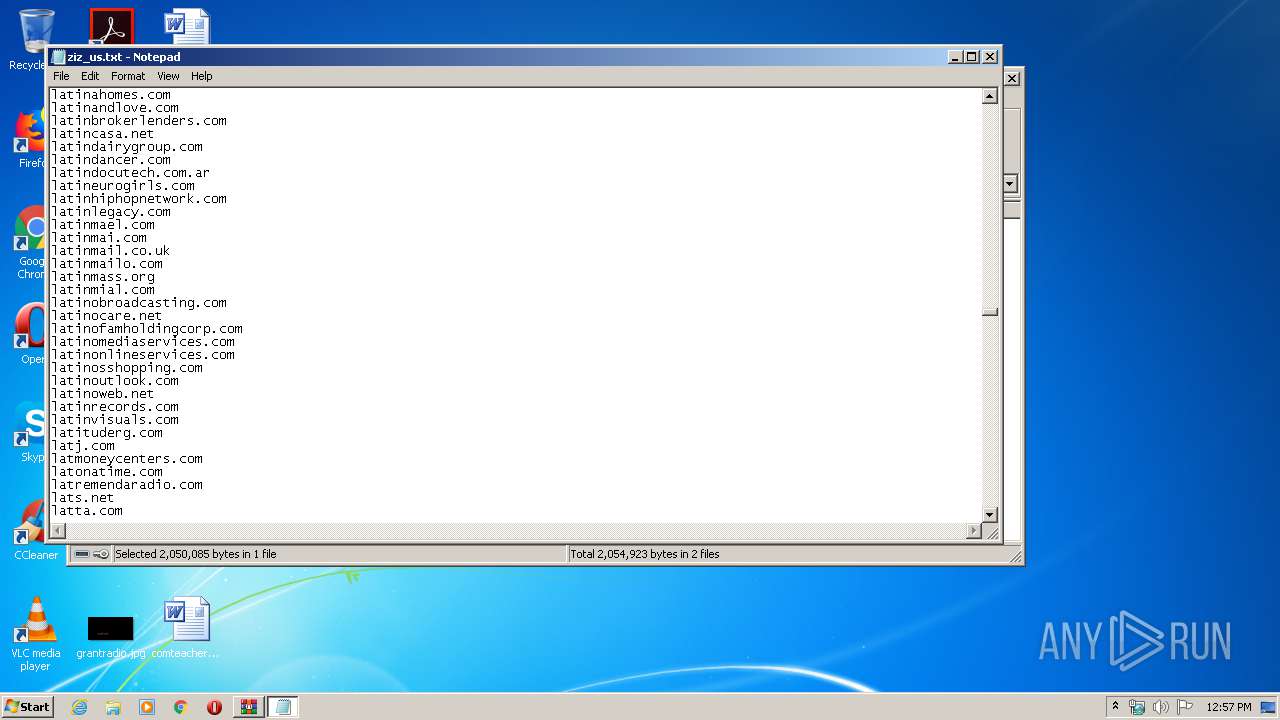Maximize the Notepad window

pyautogui.click(x=972, y=57)
